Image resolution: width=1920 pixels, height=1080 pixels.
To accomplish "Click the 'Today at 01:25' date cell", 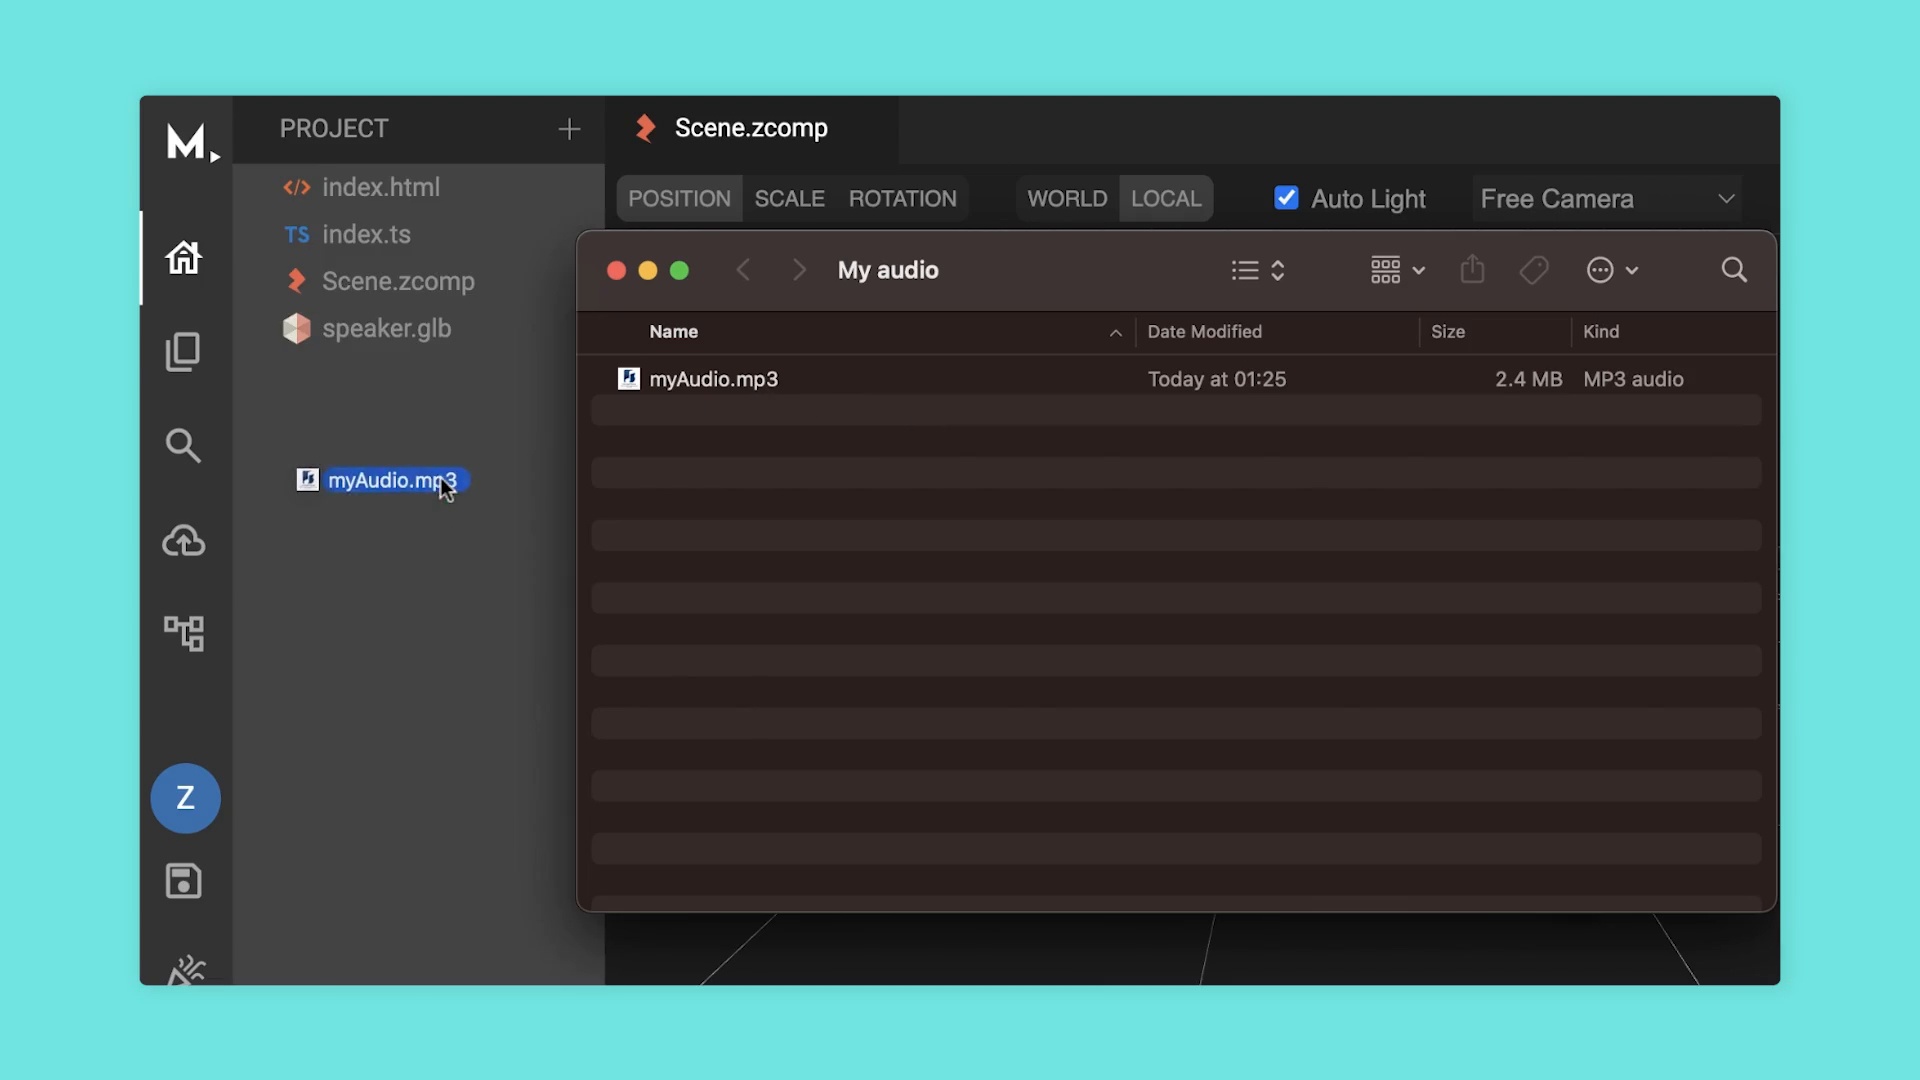I will pyautogui.click(x=1217, y=379).
